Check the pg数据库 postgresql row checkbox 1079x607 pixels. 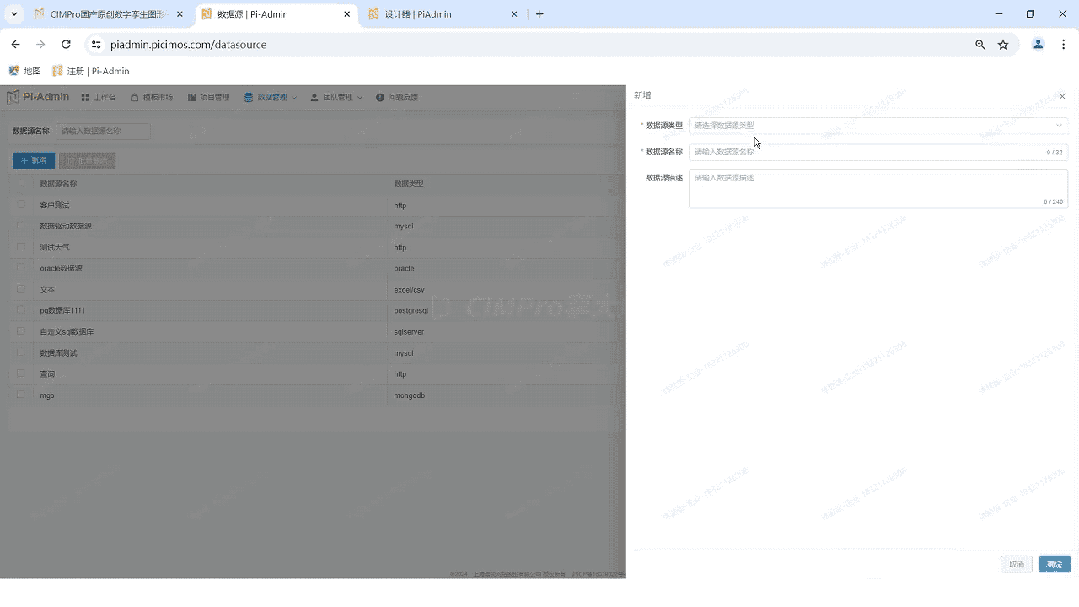click(x=21, y=310)
